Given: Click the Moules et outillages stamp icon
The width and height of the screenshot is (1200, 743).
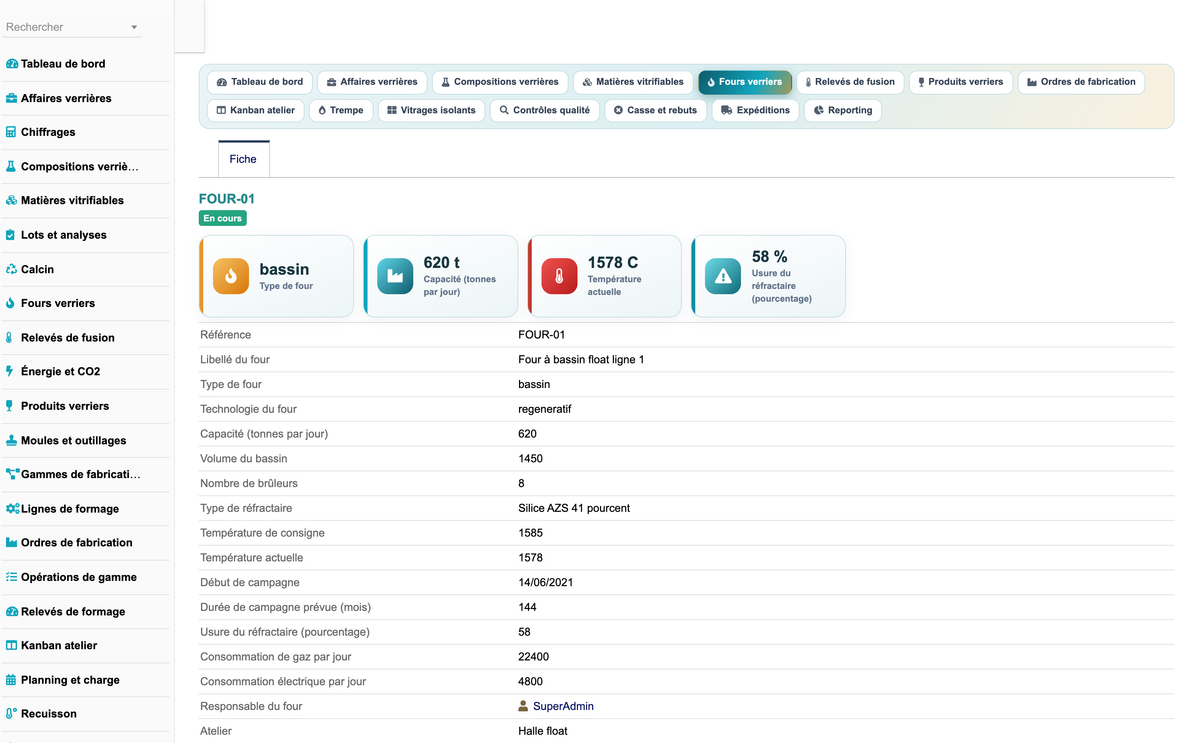Looking at the screenshot, I should 12,440.
